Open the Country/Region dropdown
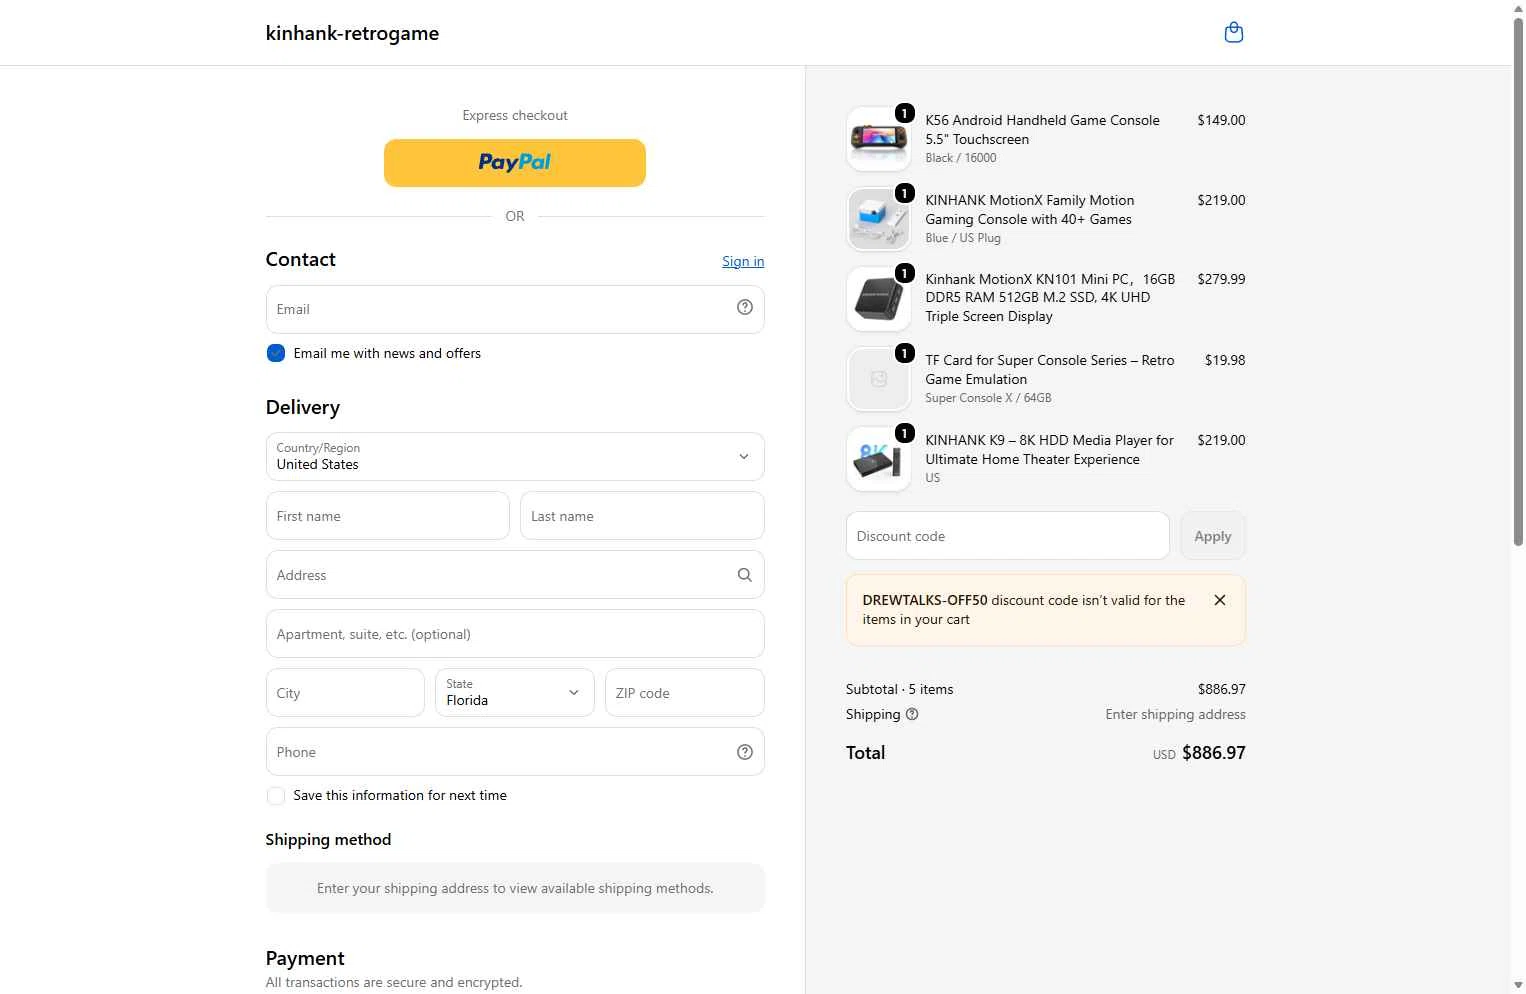Screen dimensions: 1526x994 pos(515,457)
